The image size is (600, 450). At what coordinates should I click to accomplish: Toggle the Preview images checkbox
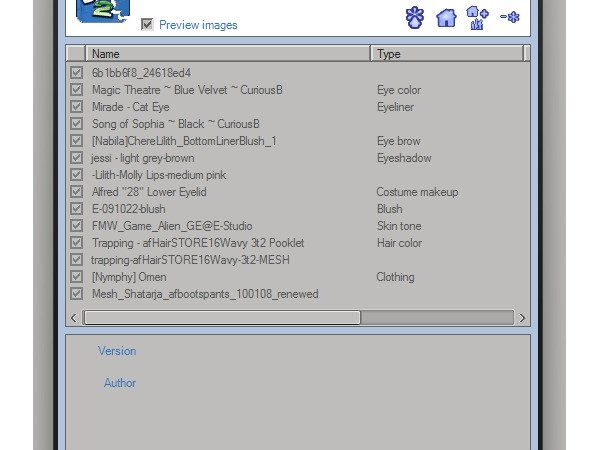147,24
